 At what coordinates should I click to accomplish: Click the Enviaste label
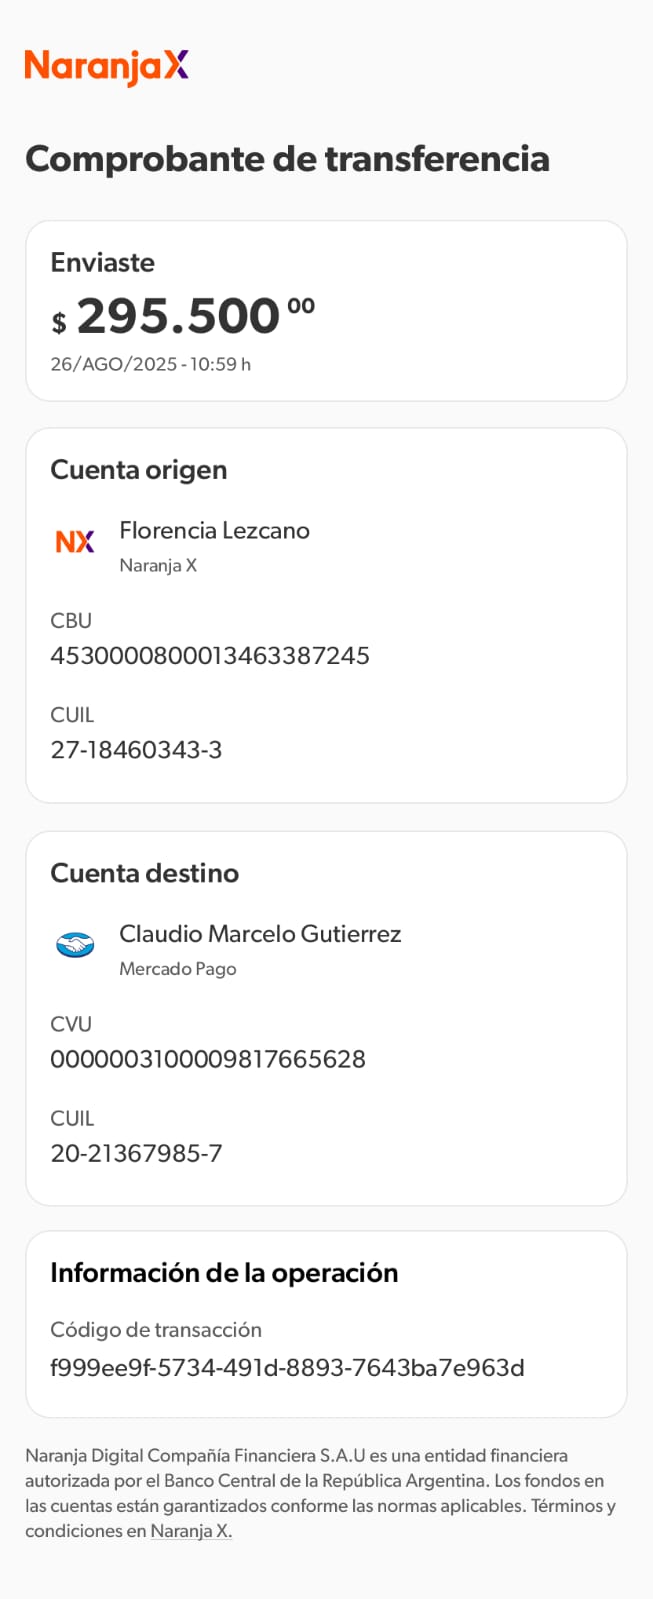(x=103, y=263)
